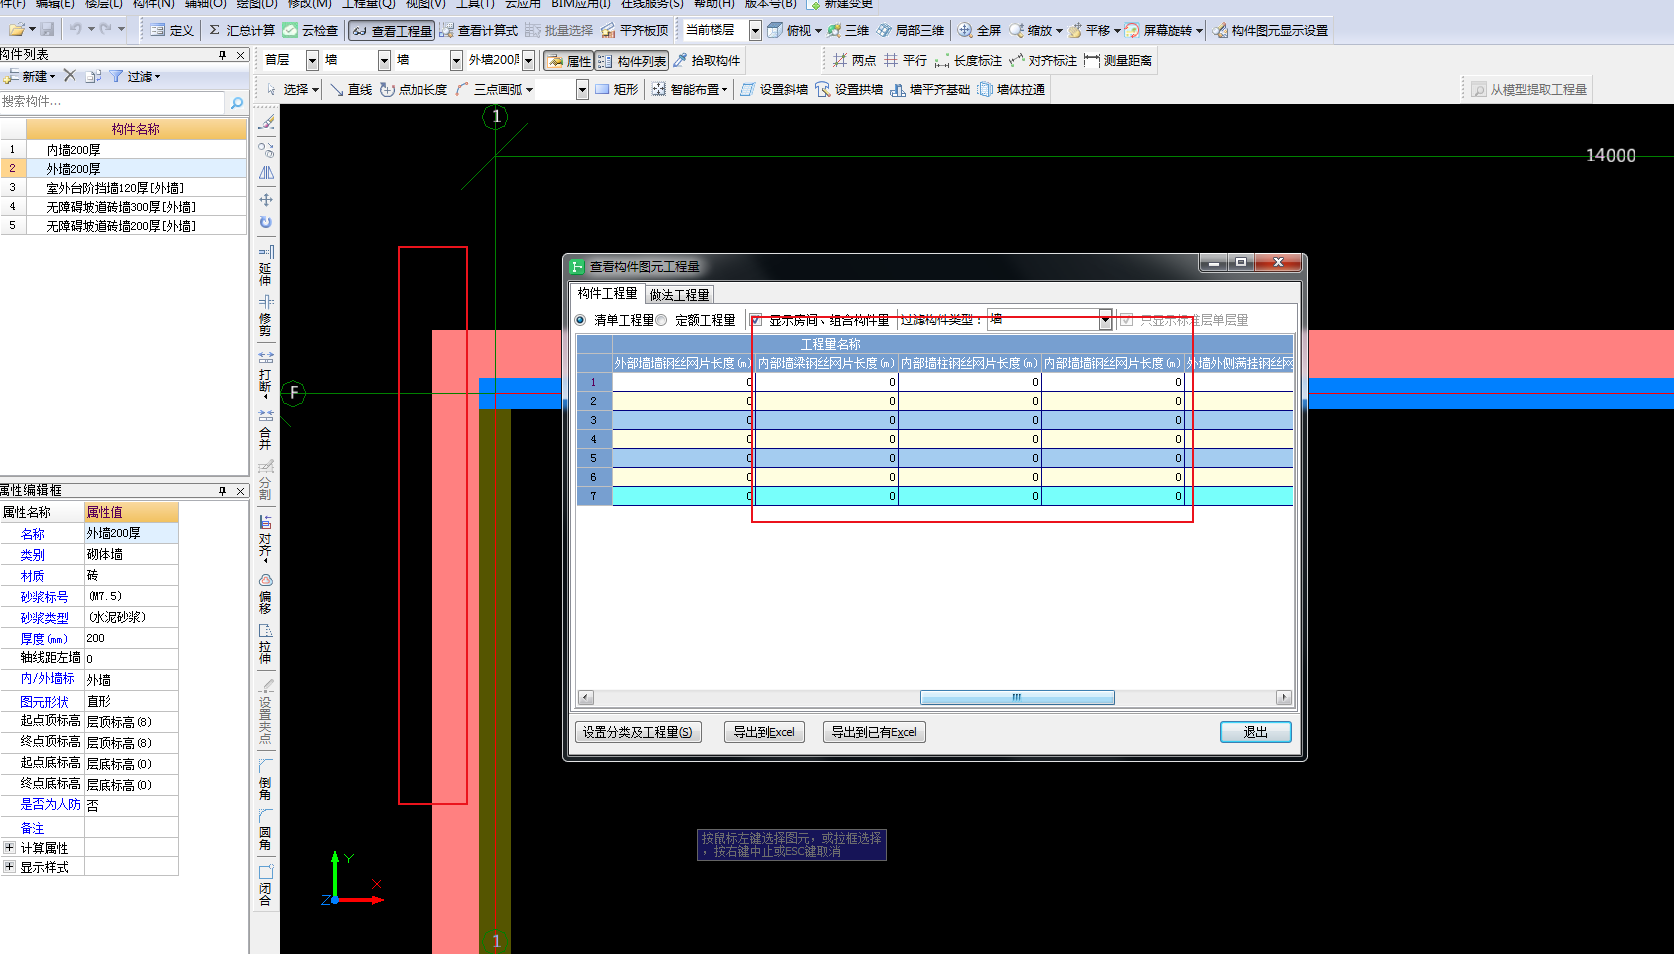This screenshot has height=954, width=1674.
Task: Open 在线服务(S) menu
Action: (x=652, y=4)
